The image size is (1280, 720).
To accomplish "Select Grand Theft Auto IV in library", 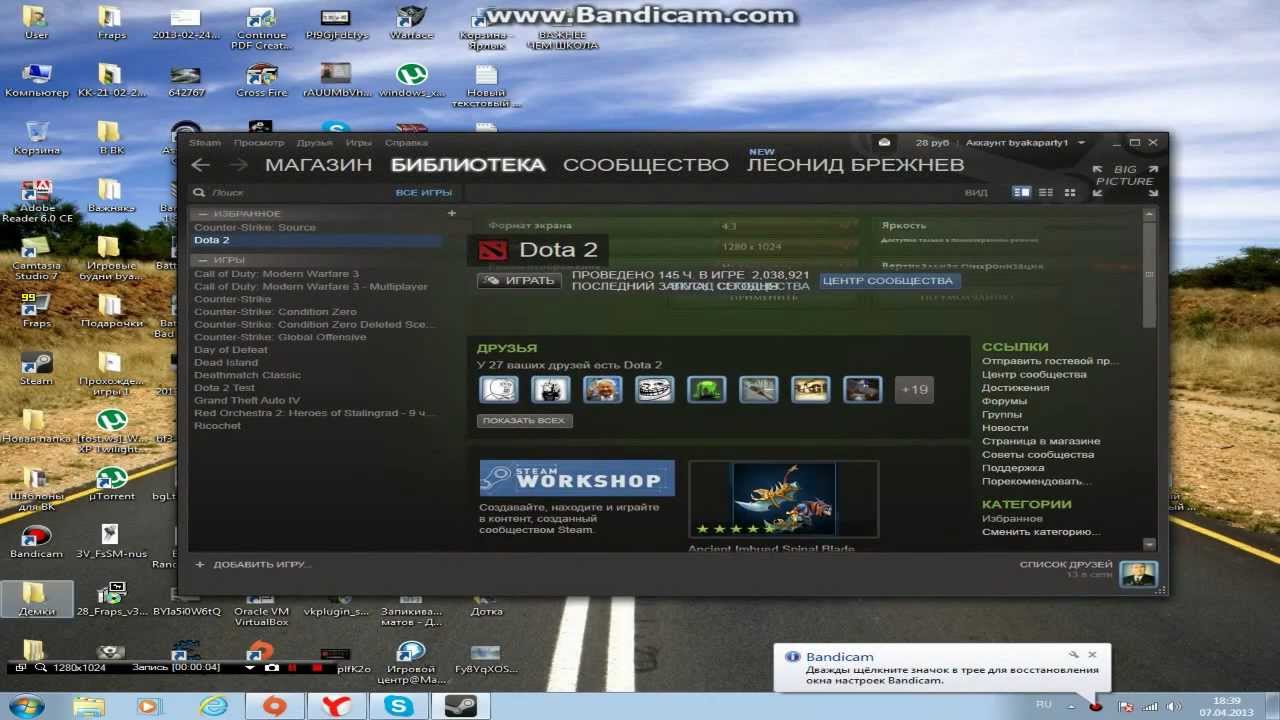I will 247,400.
